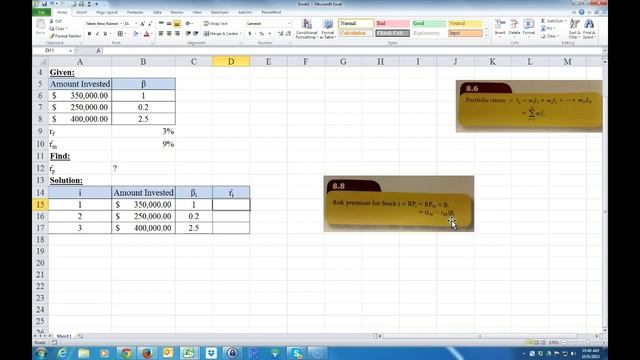The height and width of the screenshot is (360, 640).
Task: Save workbook from Quick Access Toolbar
Action: click(x=44, y=4)
